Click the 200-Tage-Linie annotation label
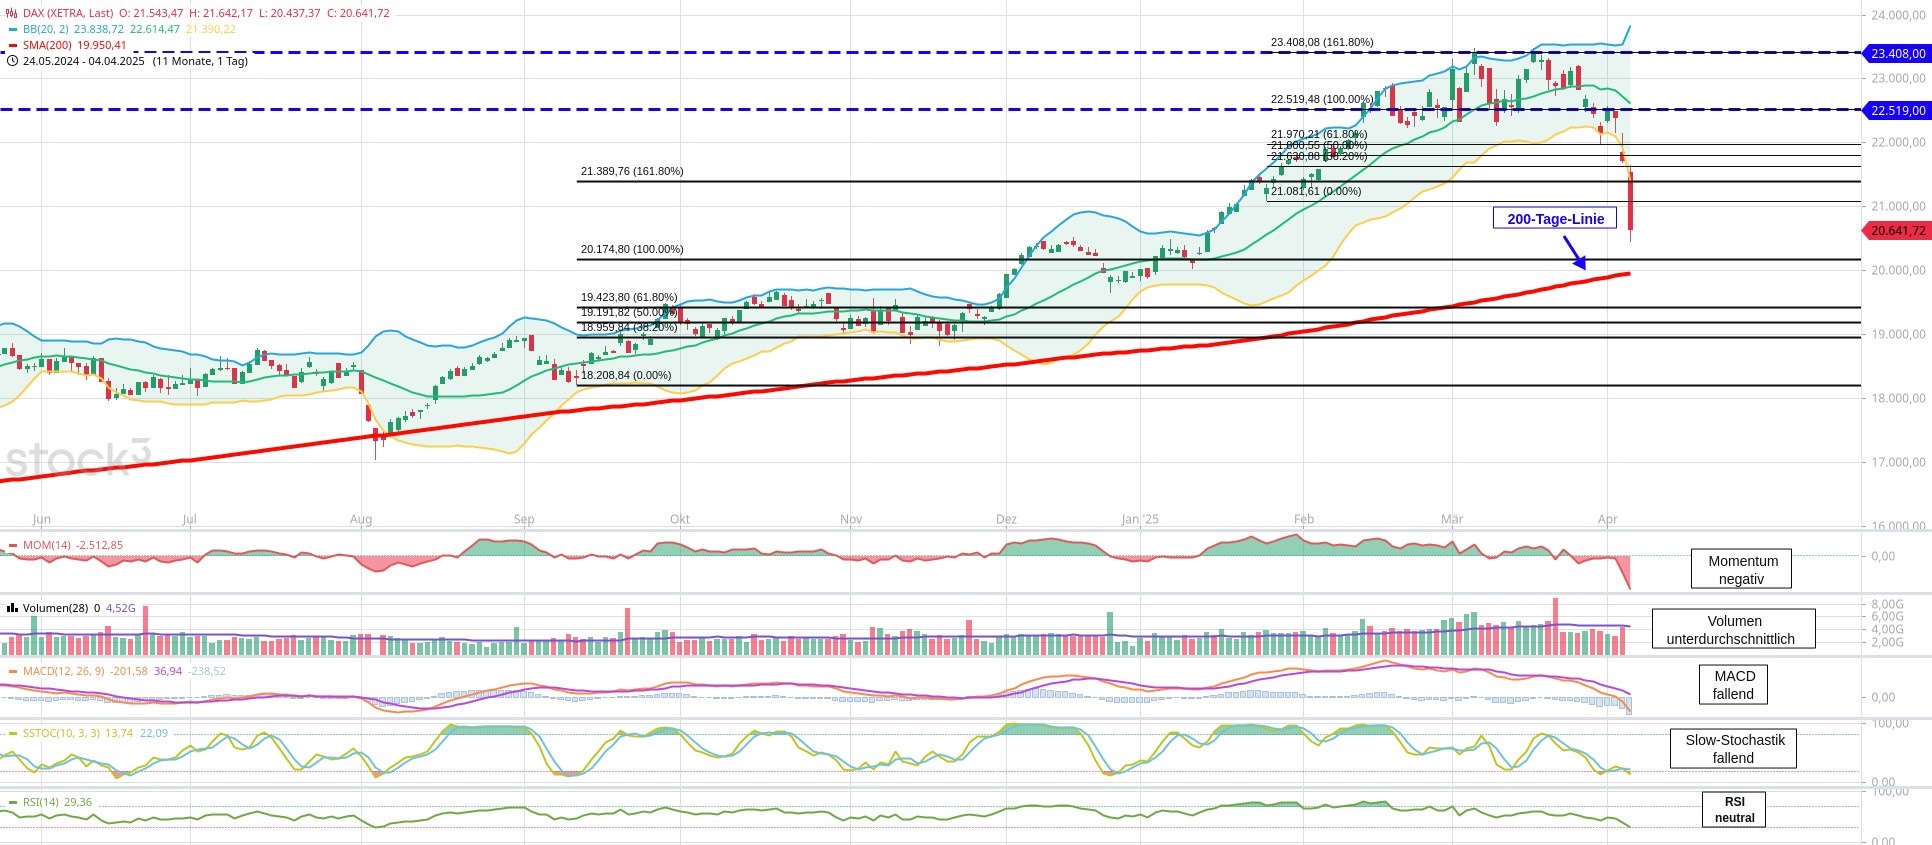Image resolution: width=1932 pixels, height=845 pixels. coord(1555,218)
